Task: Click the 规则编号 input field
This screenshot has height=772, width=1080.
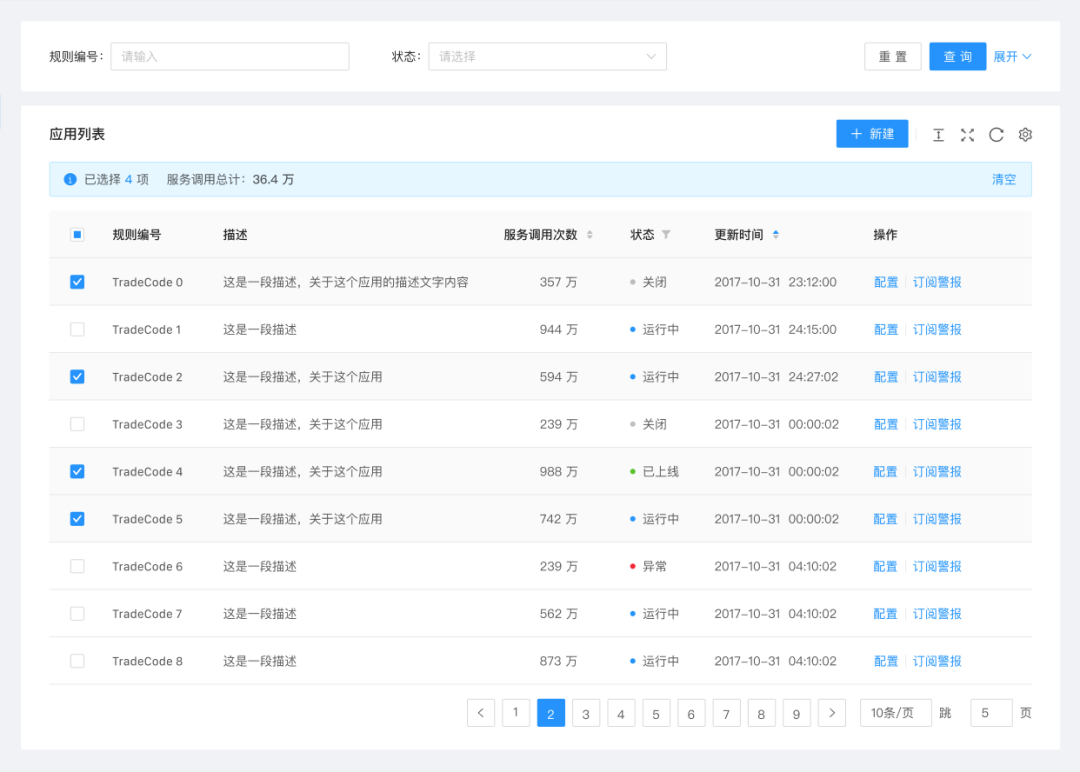Action: coord(230,57)
